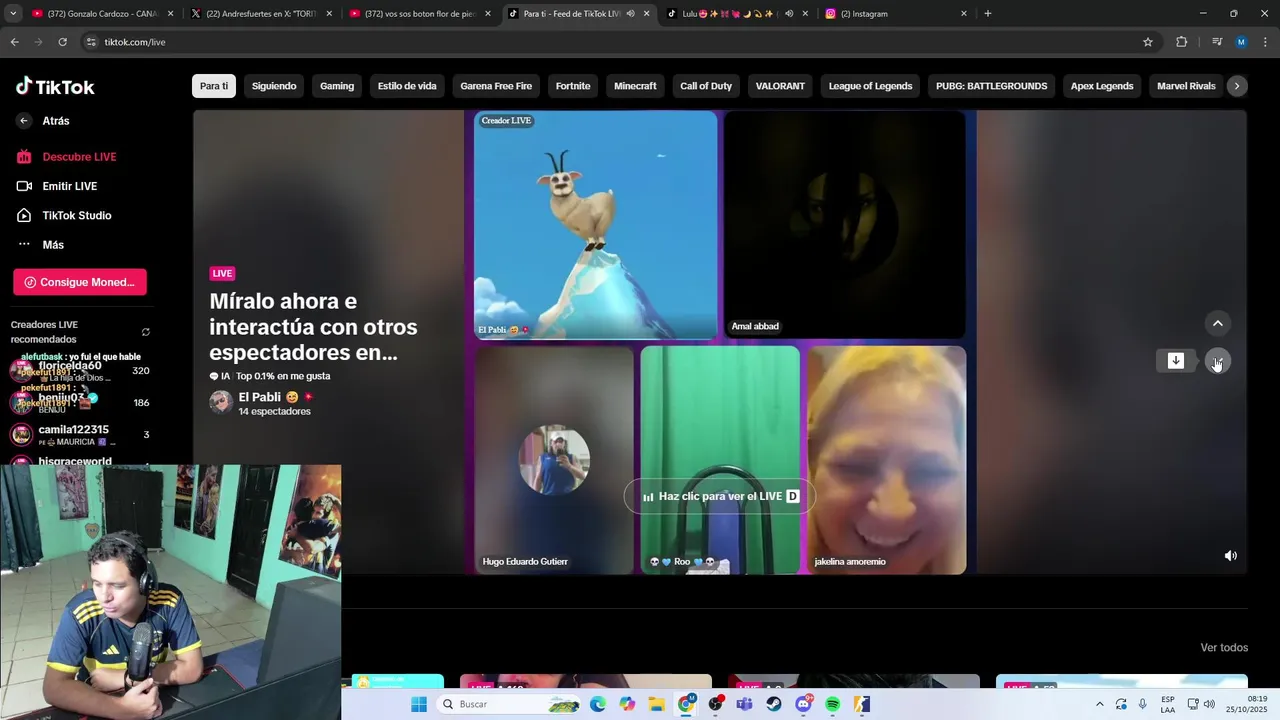The image size is (1280, 720).
Task: Go to next LIVE with the down chevron
Action: click(x=1218, y=361)
